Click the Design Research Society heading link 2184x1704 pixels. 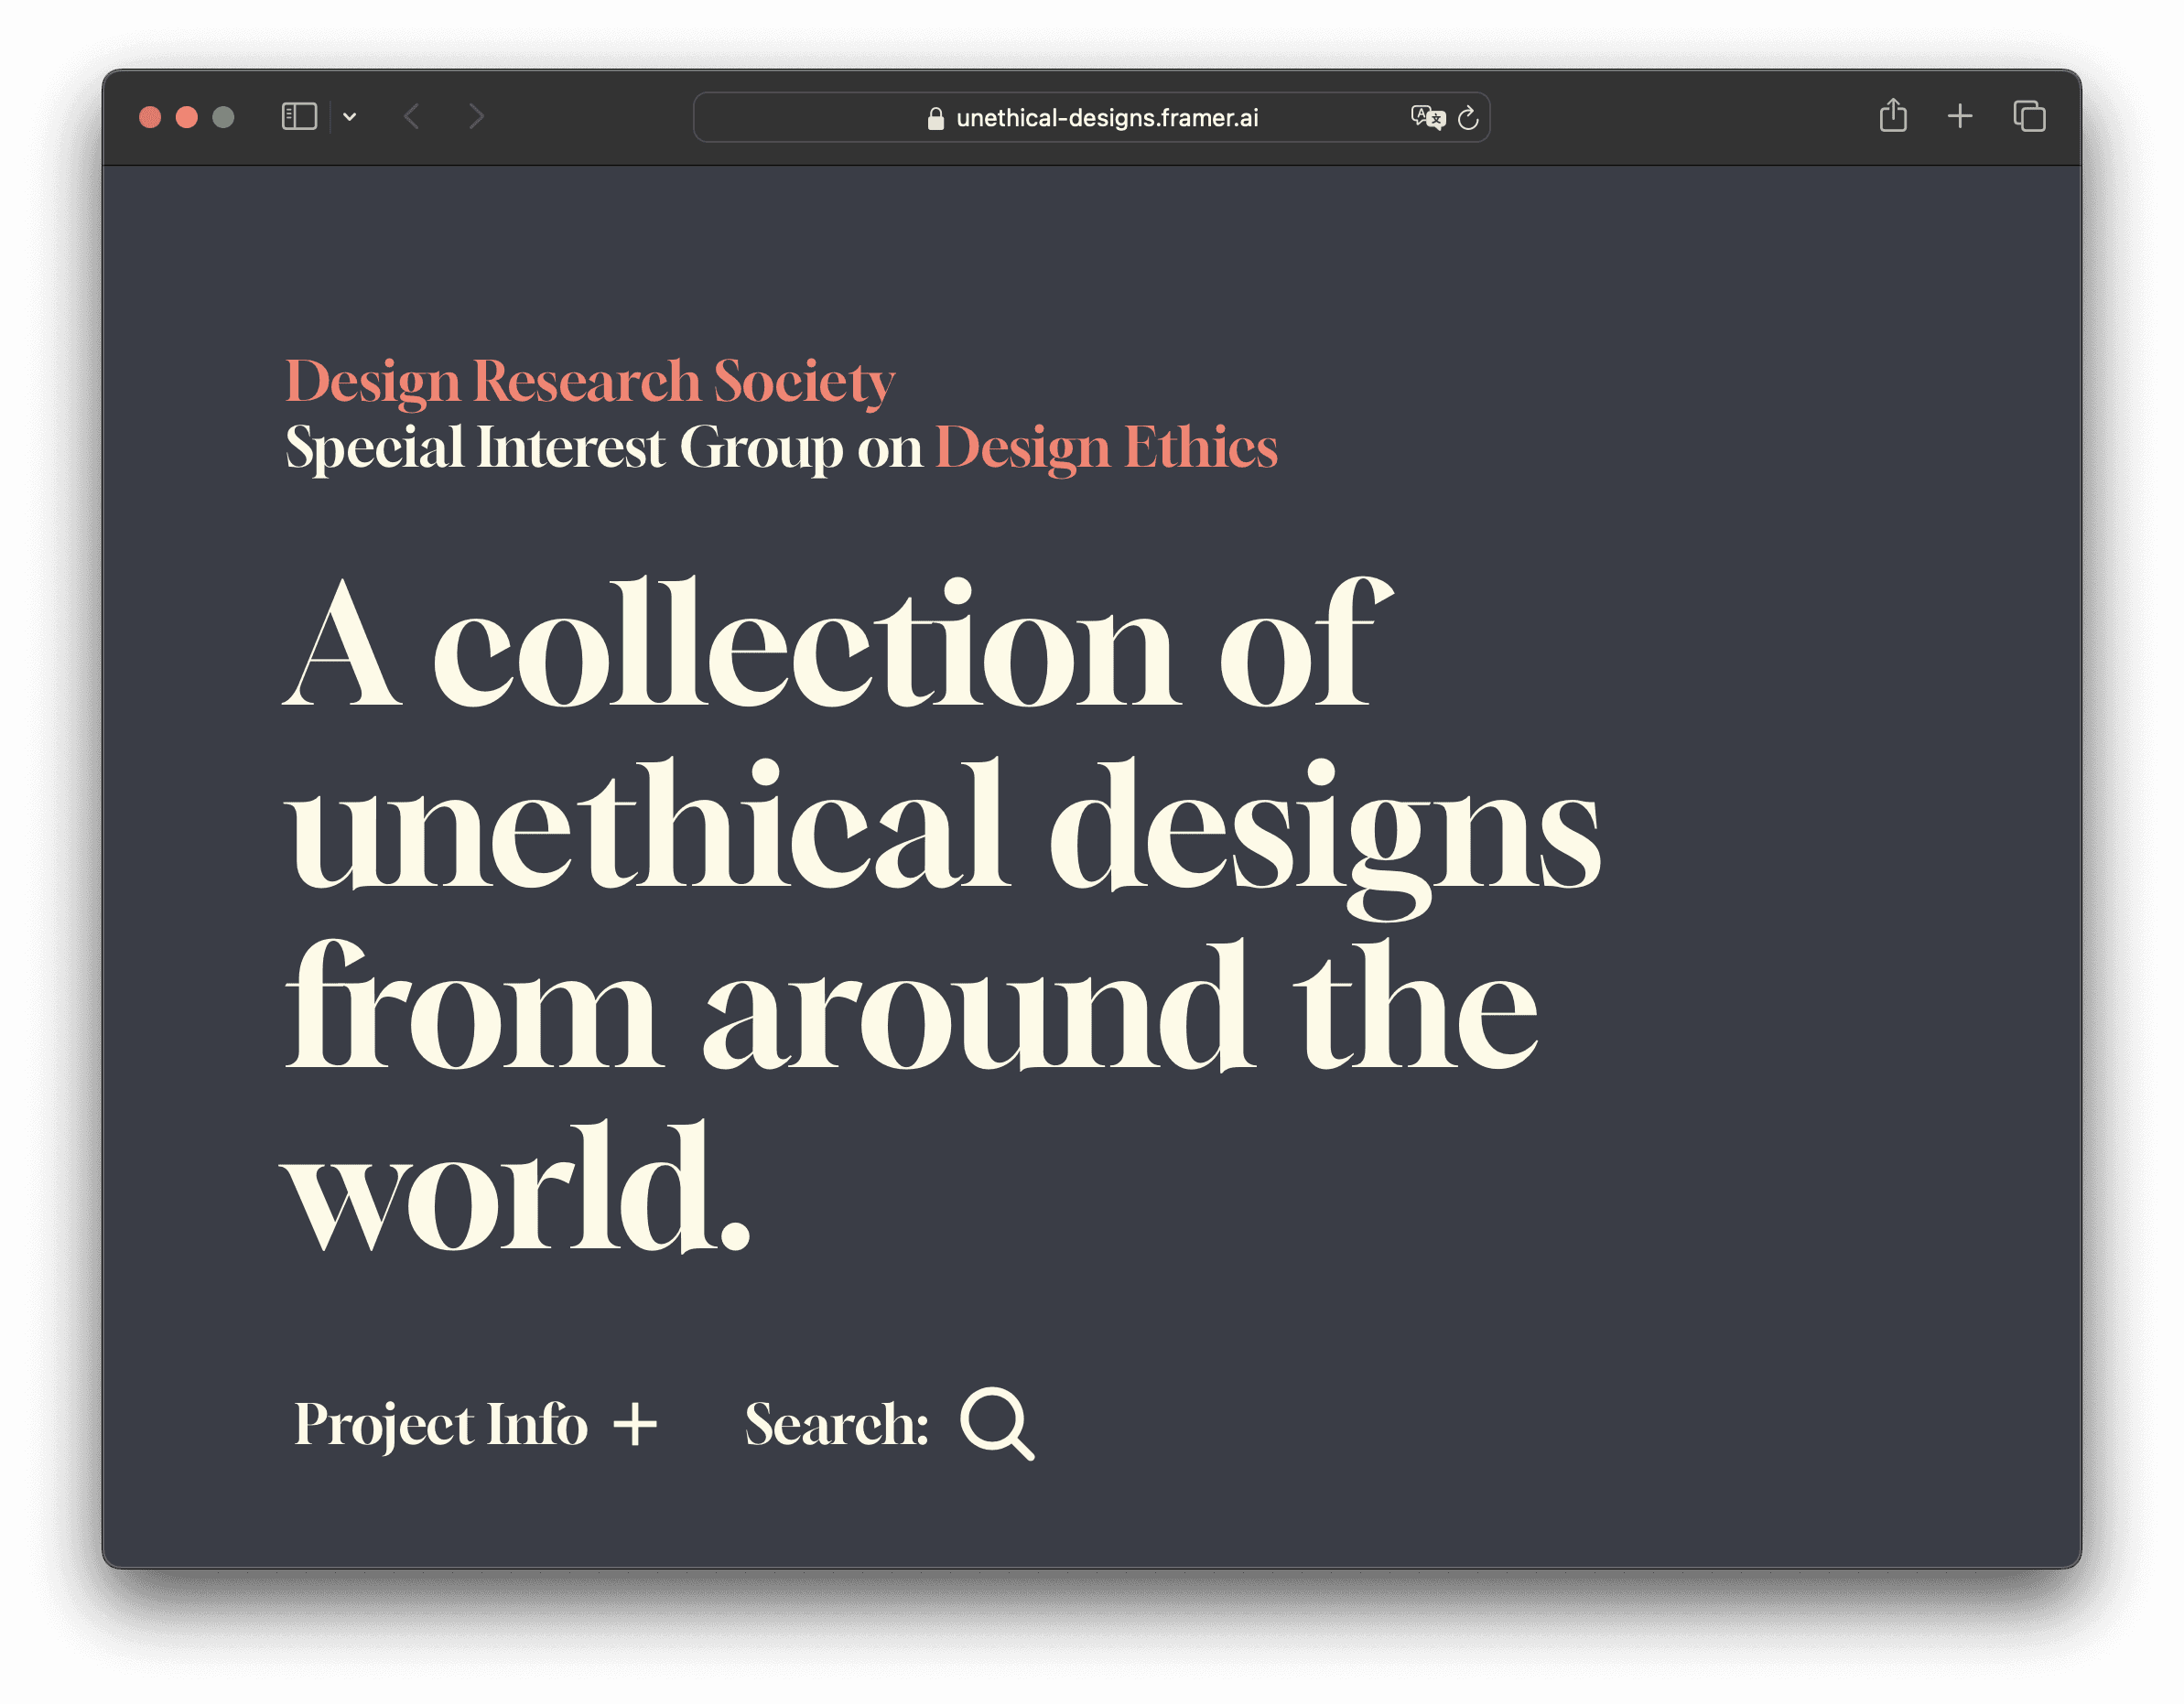click(588, 380)
